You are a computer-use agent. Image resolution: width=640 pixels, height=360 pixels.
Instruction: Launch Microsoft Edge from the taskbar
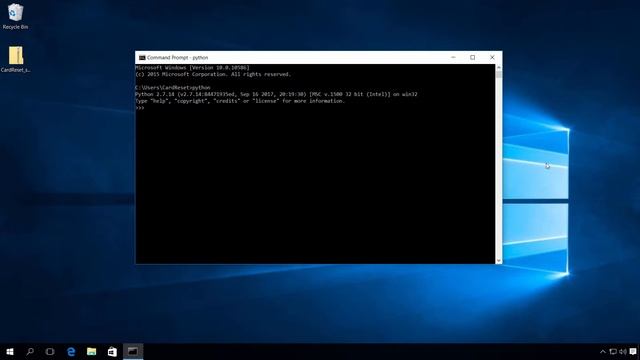coord(71,351)
